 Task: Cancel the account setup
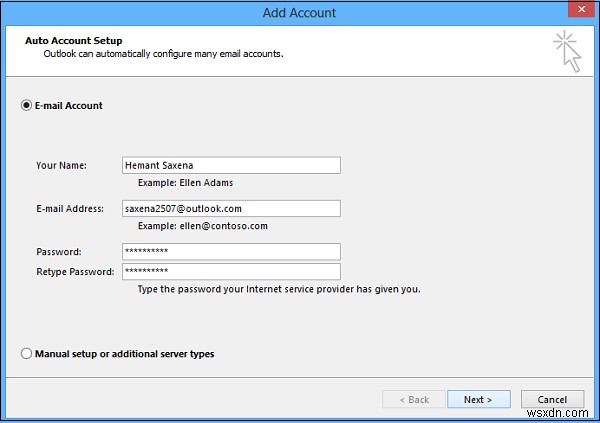pos(552,399)
